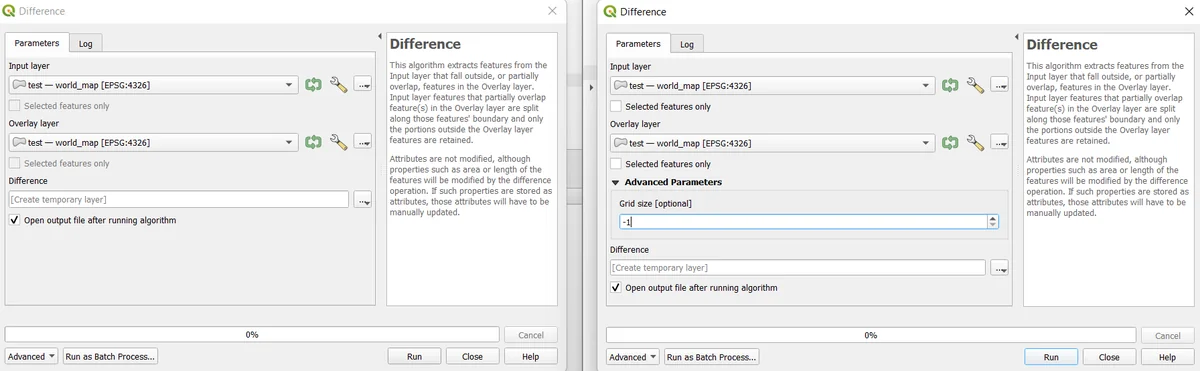The width and height of the screenshot is (1200, 371).
Task: Click 0% progress bar in right dialog
Action: pyautogui.click(x=870, y=335)
